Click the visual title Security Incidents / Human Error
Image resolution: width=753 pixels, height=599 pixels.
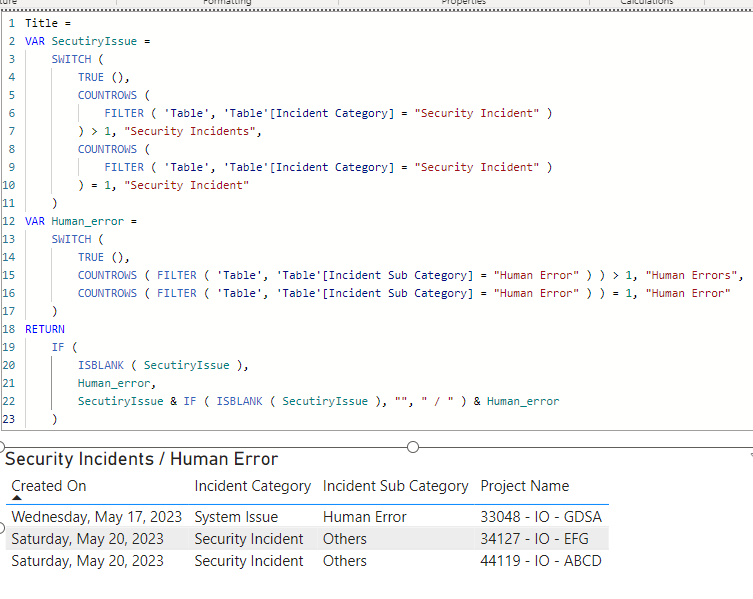[142, 459]
